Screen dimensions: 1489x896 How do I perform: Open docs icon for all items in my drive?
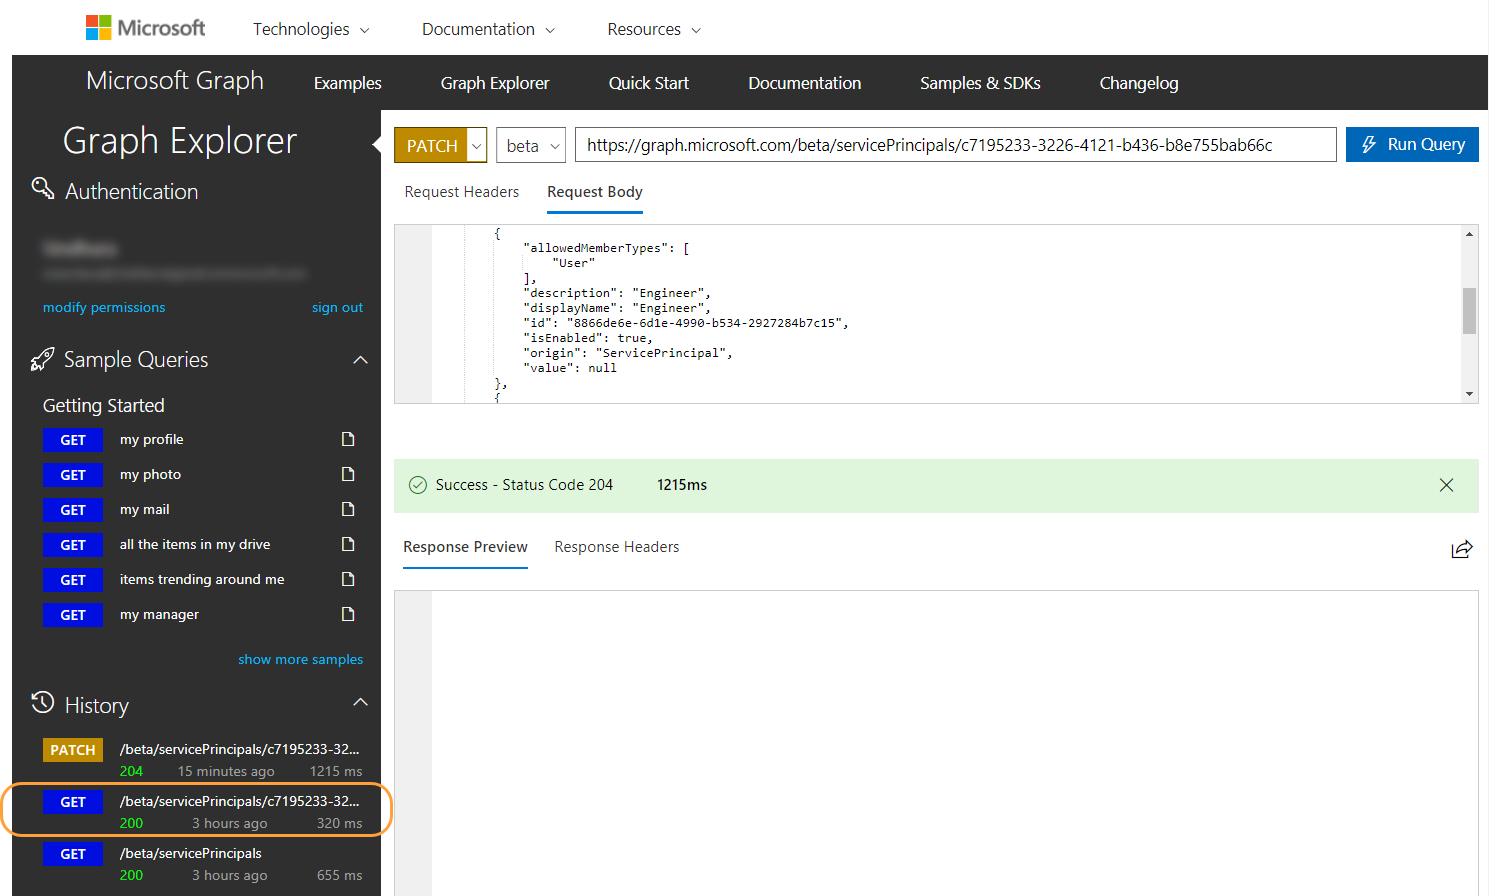tap(348, 544)
